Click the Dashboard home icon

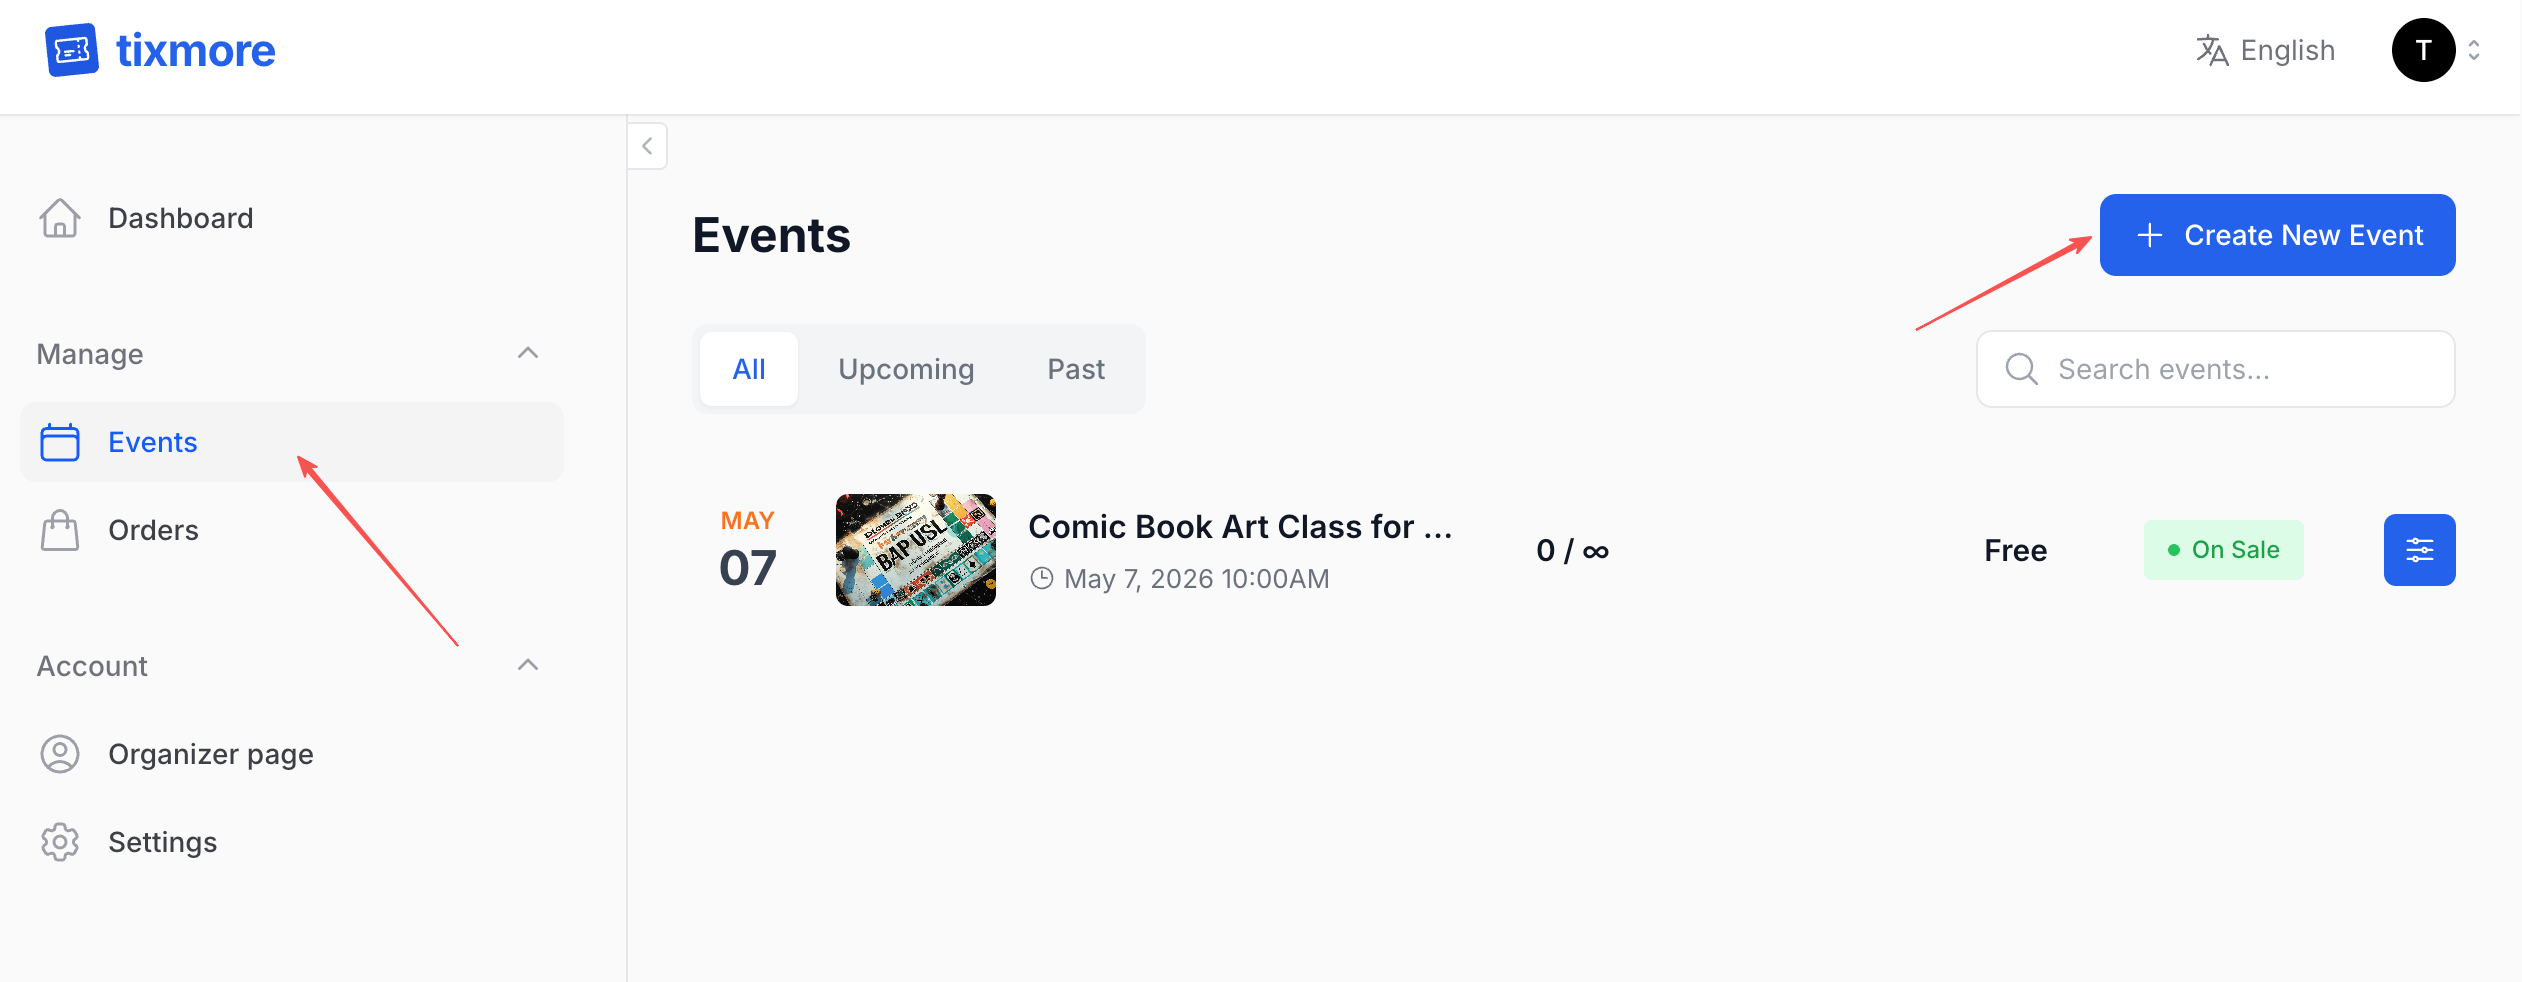tap(60, 218)
